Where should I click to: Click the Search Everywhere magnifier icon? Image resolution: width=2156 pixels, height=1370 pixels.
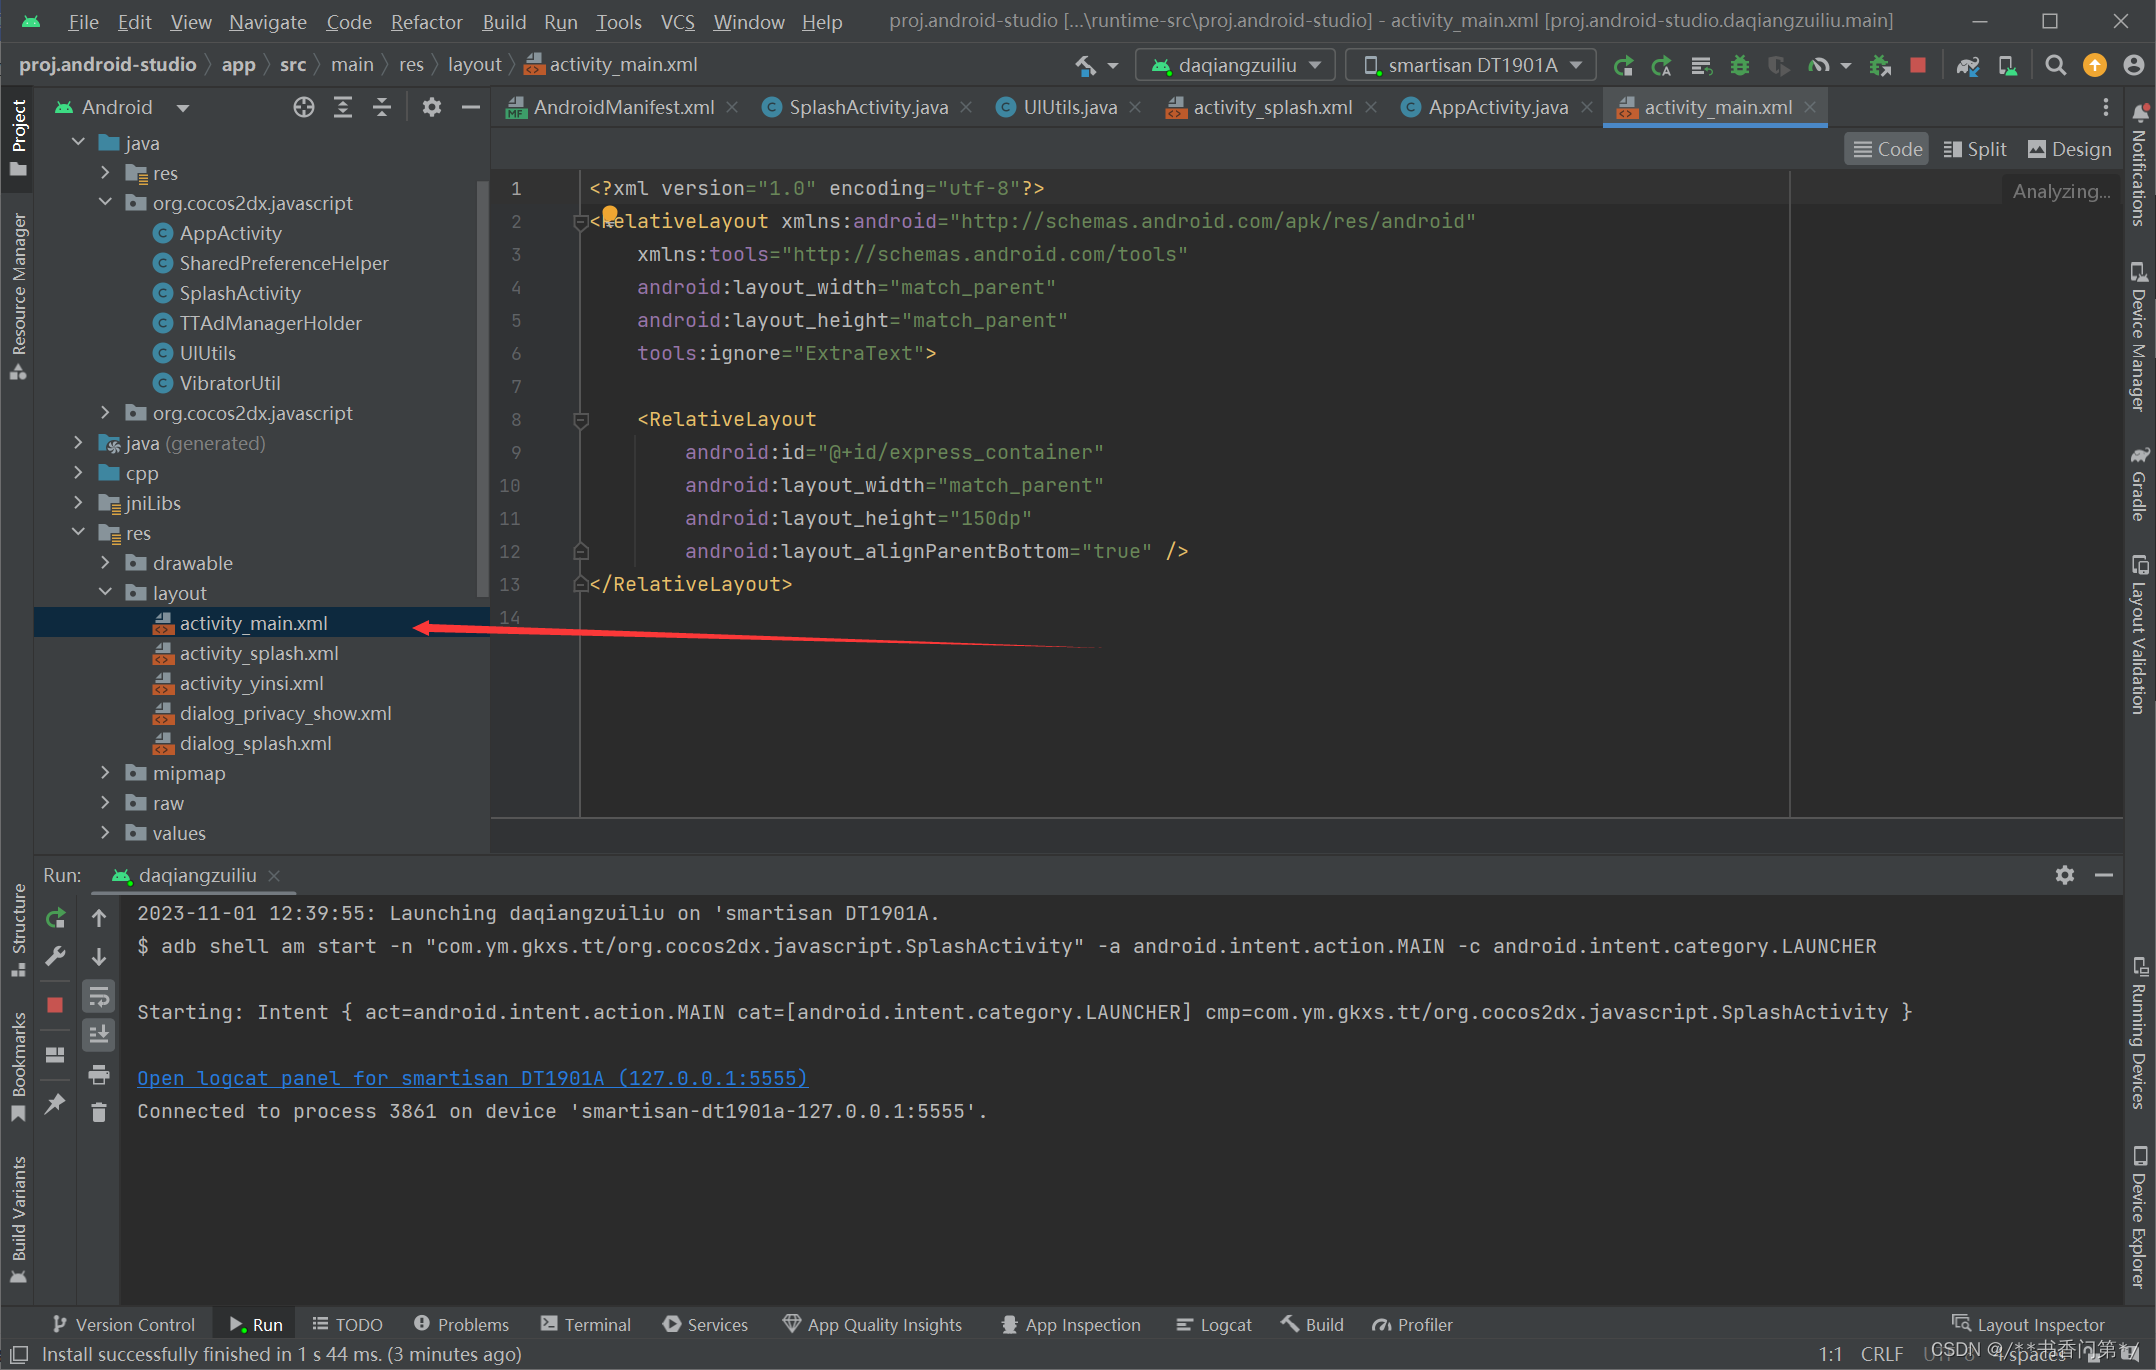2055,65
